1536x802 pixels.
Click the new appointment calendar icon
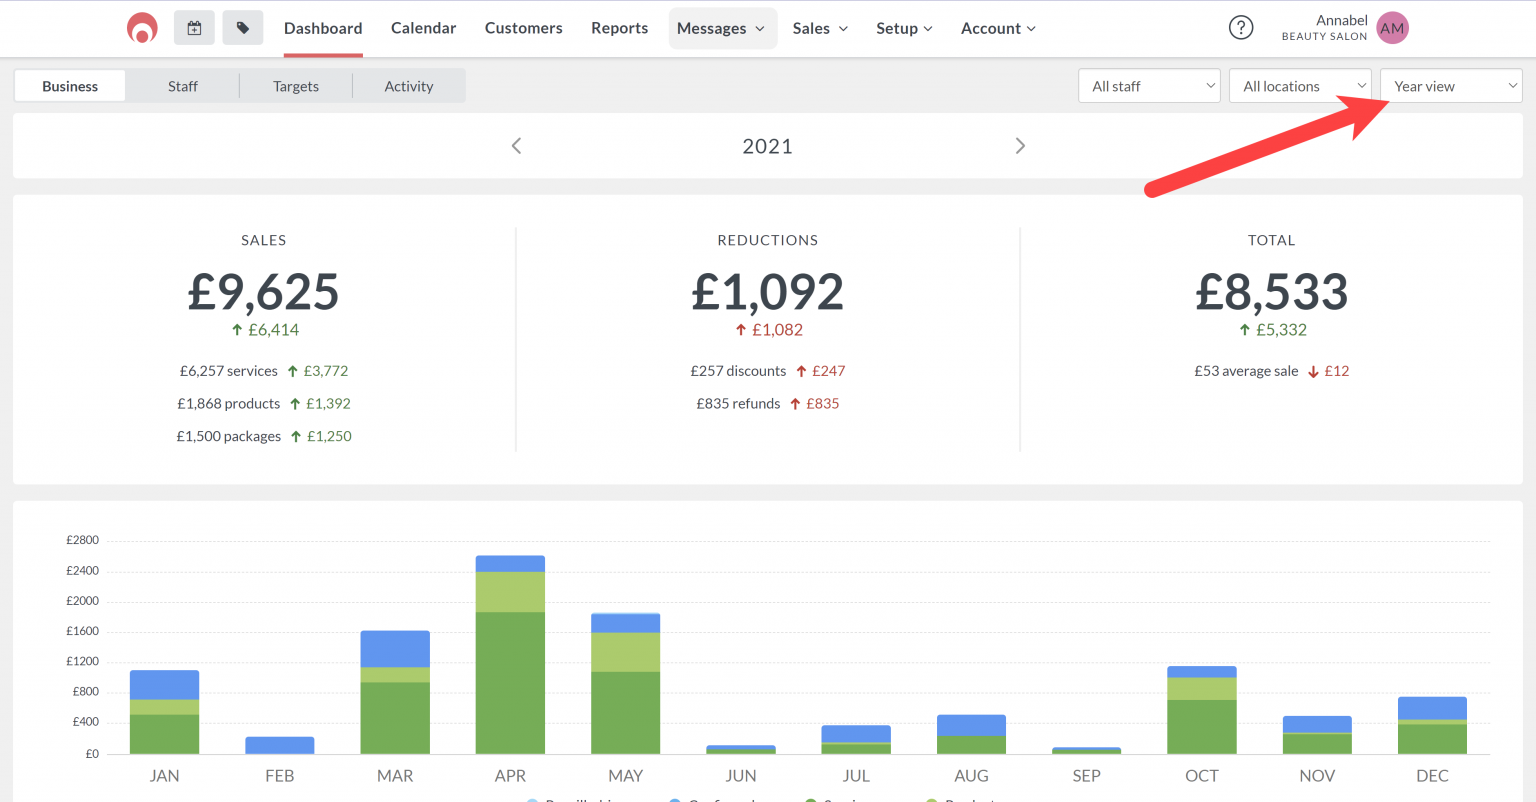point(194,27)
